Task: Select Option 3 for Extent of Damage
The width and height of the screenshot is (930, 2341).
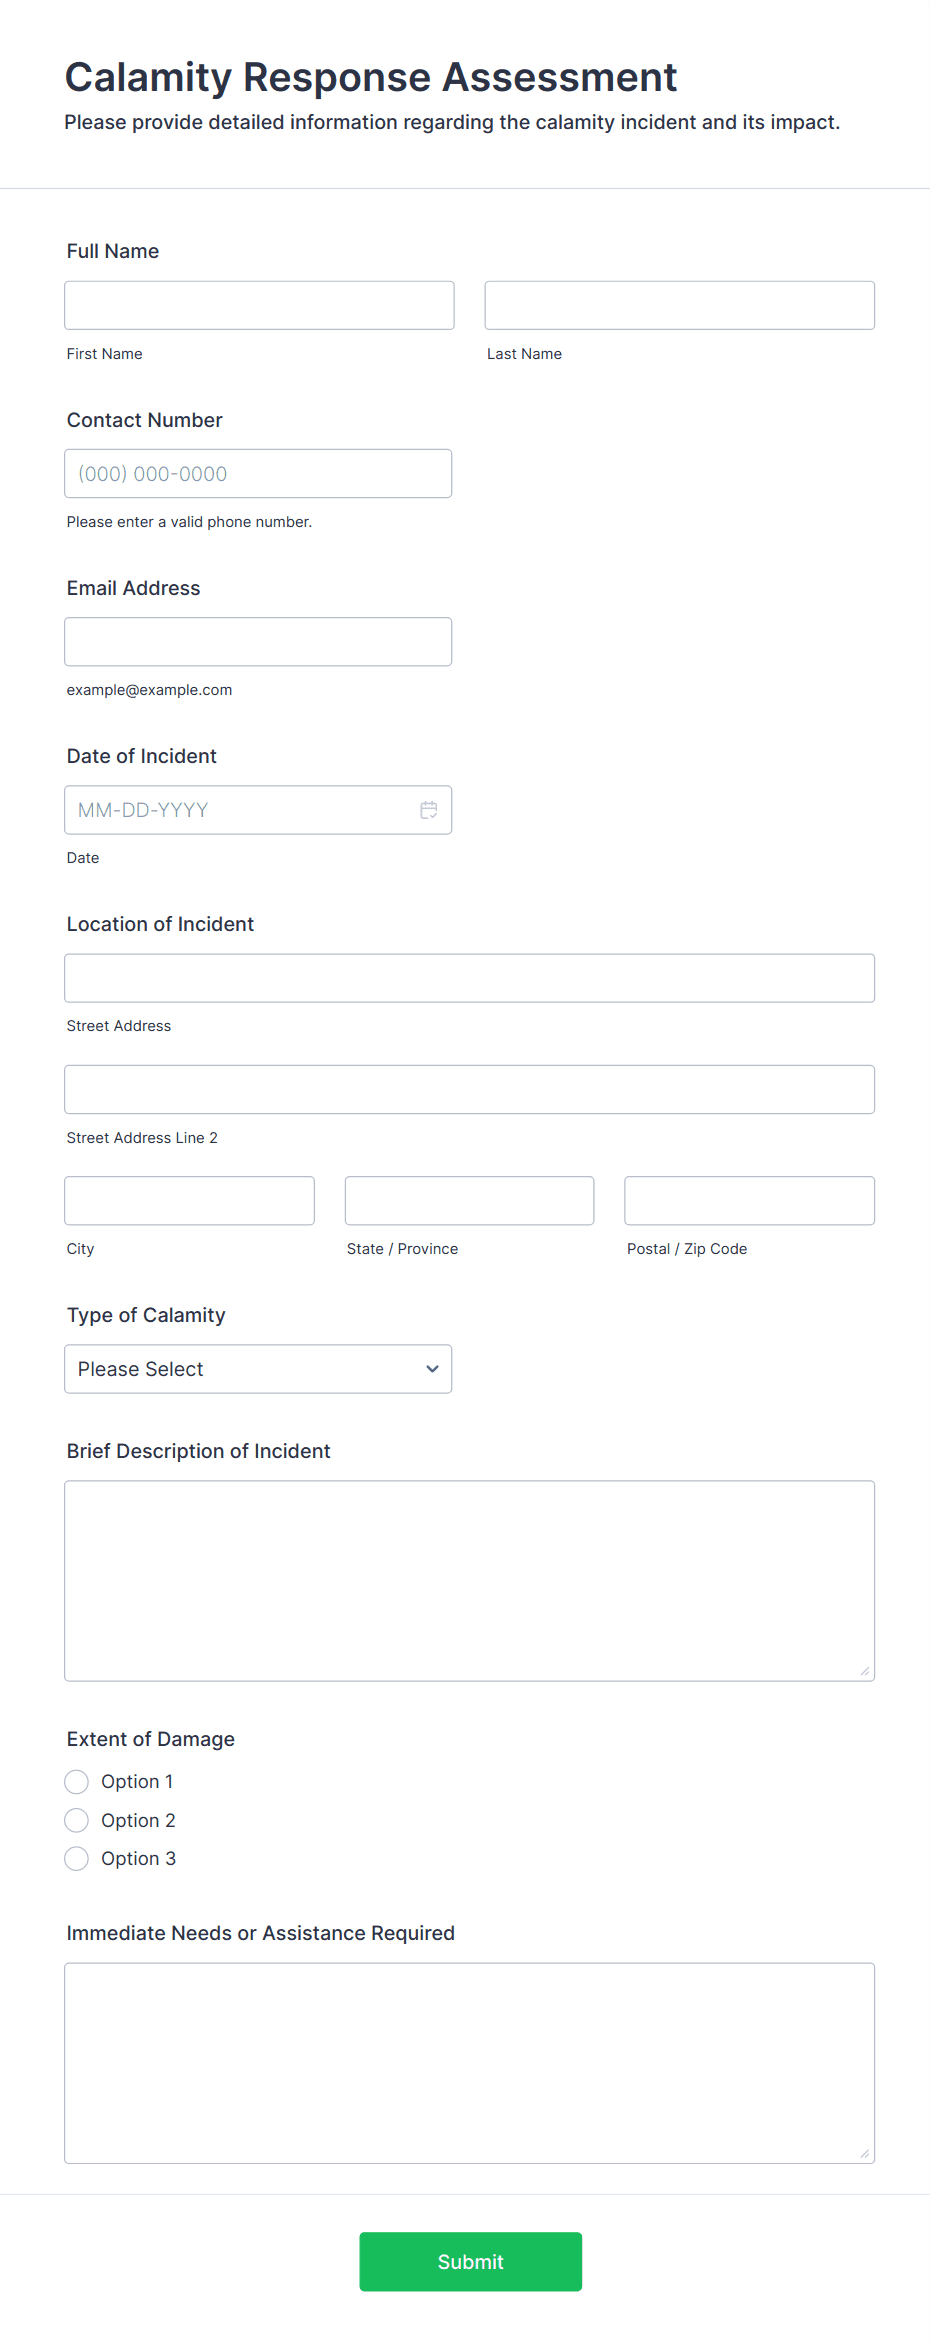Action: point(76,1858)
